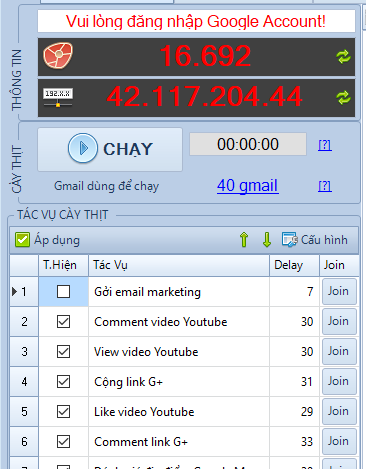Click the T.Hiện column header
Screen dimensions: 366x469
click(x=63, y=265)
